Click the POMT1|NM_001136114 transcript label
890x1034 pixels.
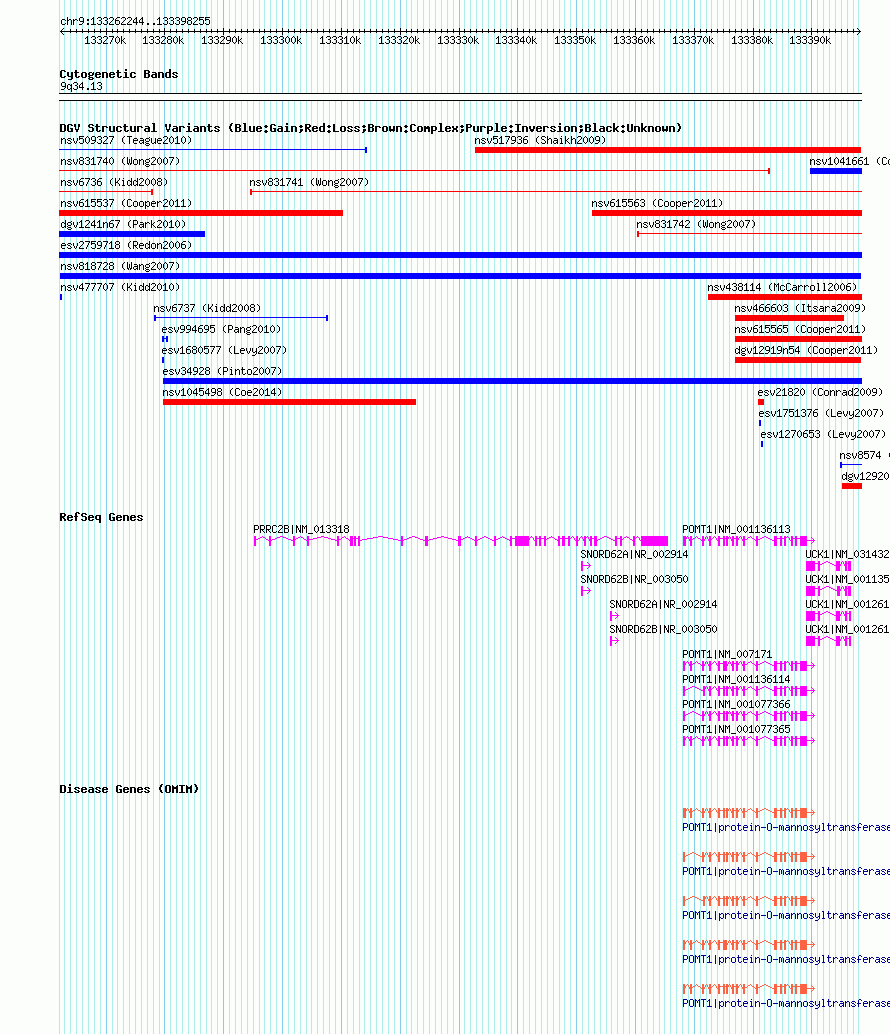pyautogui.click(x=736, y=680)
